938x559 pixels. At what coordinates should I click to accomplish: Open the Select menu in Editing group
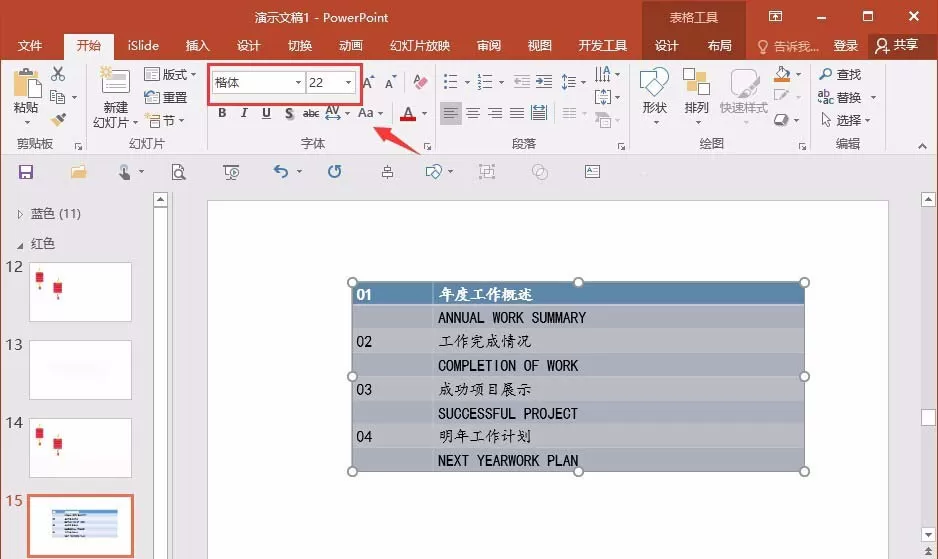[x=846, y=120]
